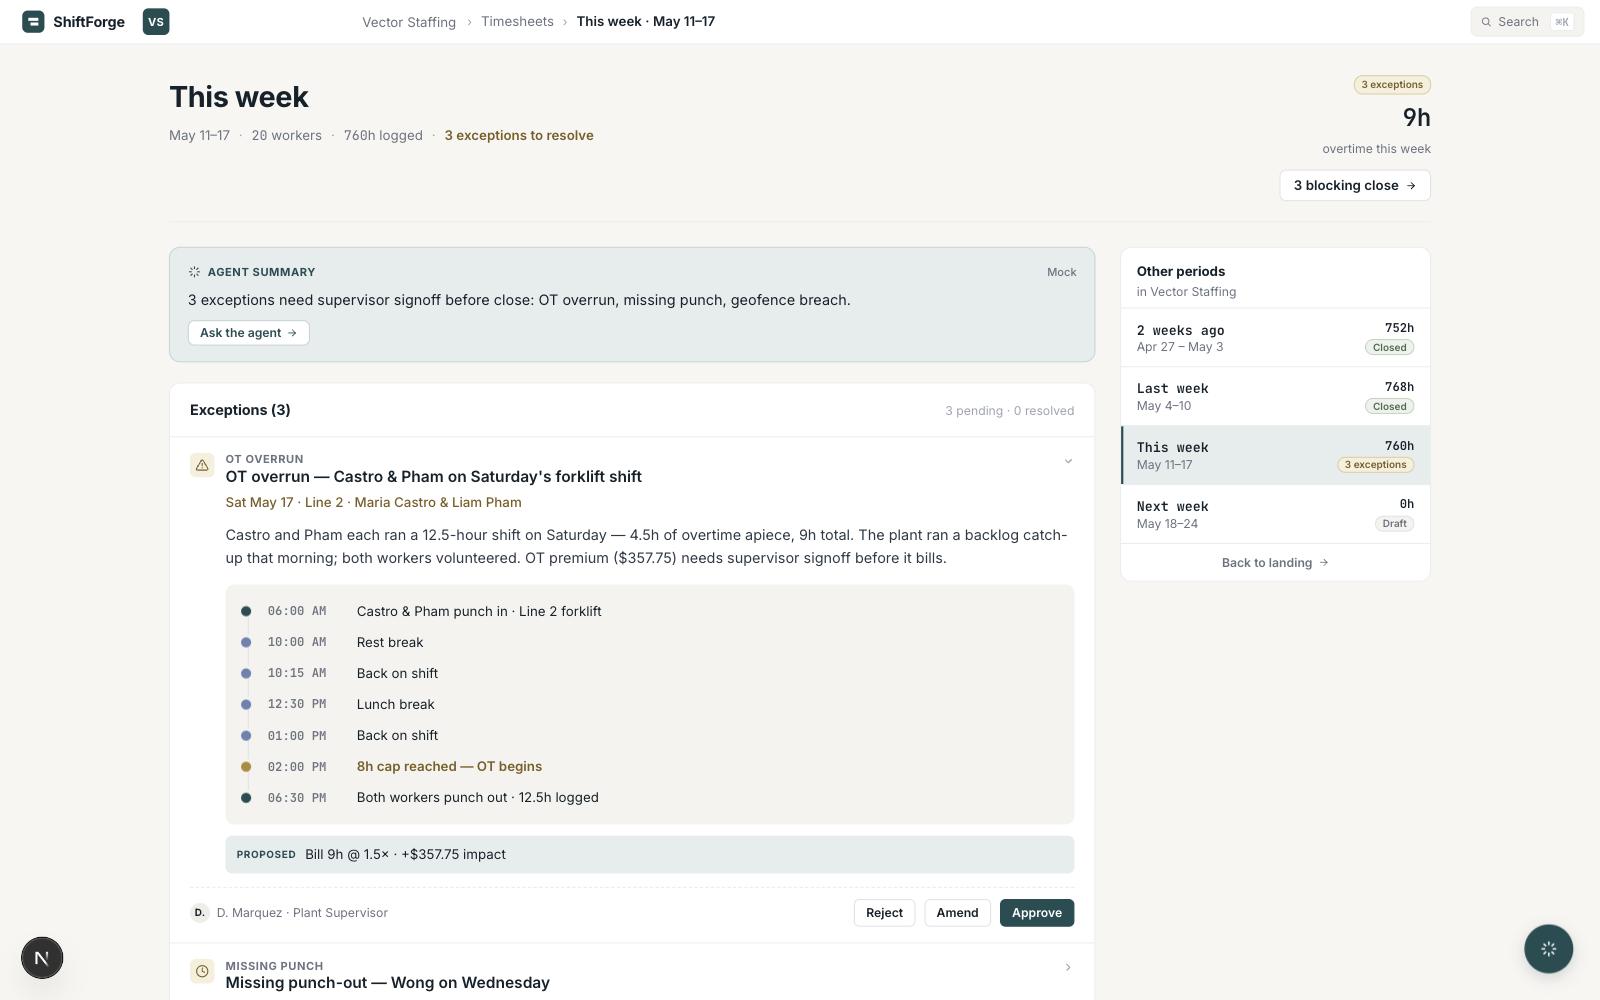1600x1000 pixels.
Task: Click 8h cap reached — OT begins entry
Action: [x=650, y=766]
